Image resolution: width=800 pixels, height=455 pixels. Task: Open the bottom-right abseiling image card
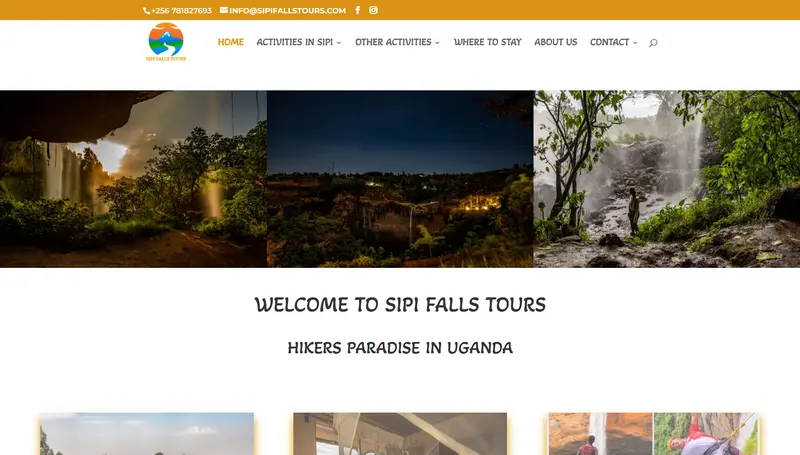click(x=653, y=434)
